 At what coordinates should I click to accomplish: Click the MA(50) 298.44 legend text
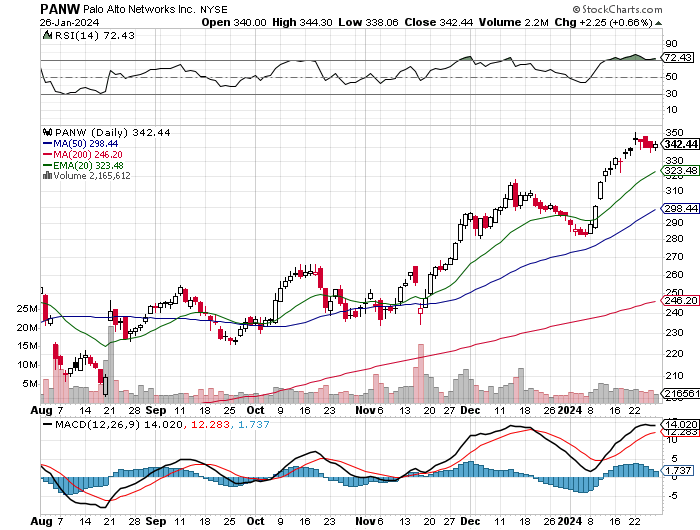point(85,144)
